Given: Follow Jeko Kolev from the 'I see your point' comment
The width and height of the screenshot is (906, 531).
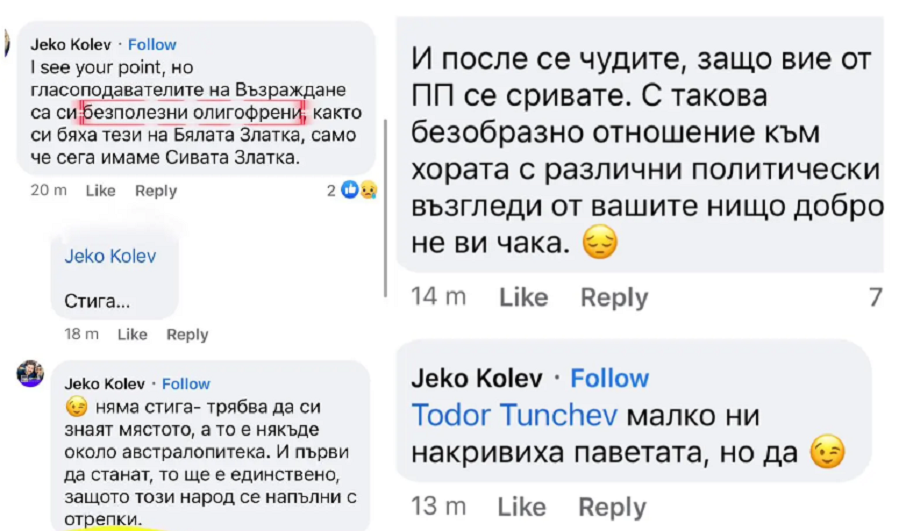Looking at the screenshot, I should [152, 44].
